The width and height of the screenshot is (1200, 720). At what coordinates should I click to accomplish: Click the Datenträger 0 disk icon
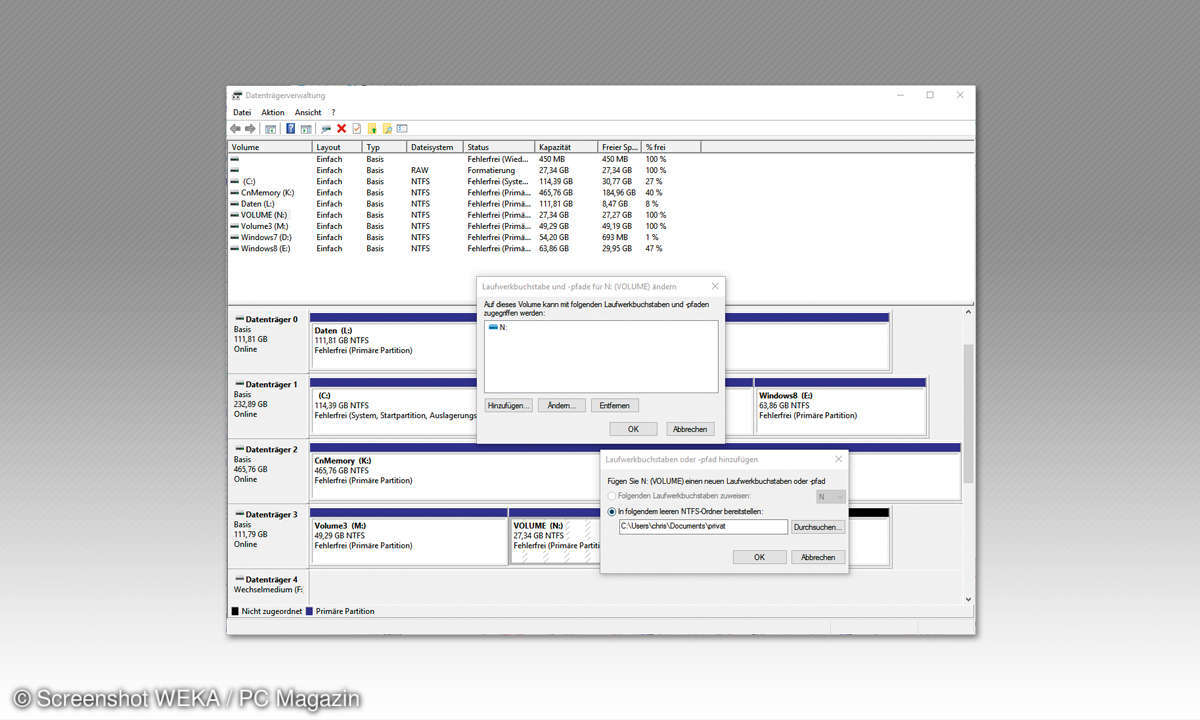pos(239,319)
